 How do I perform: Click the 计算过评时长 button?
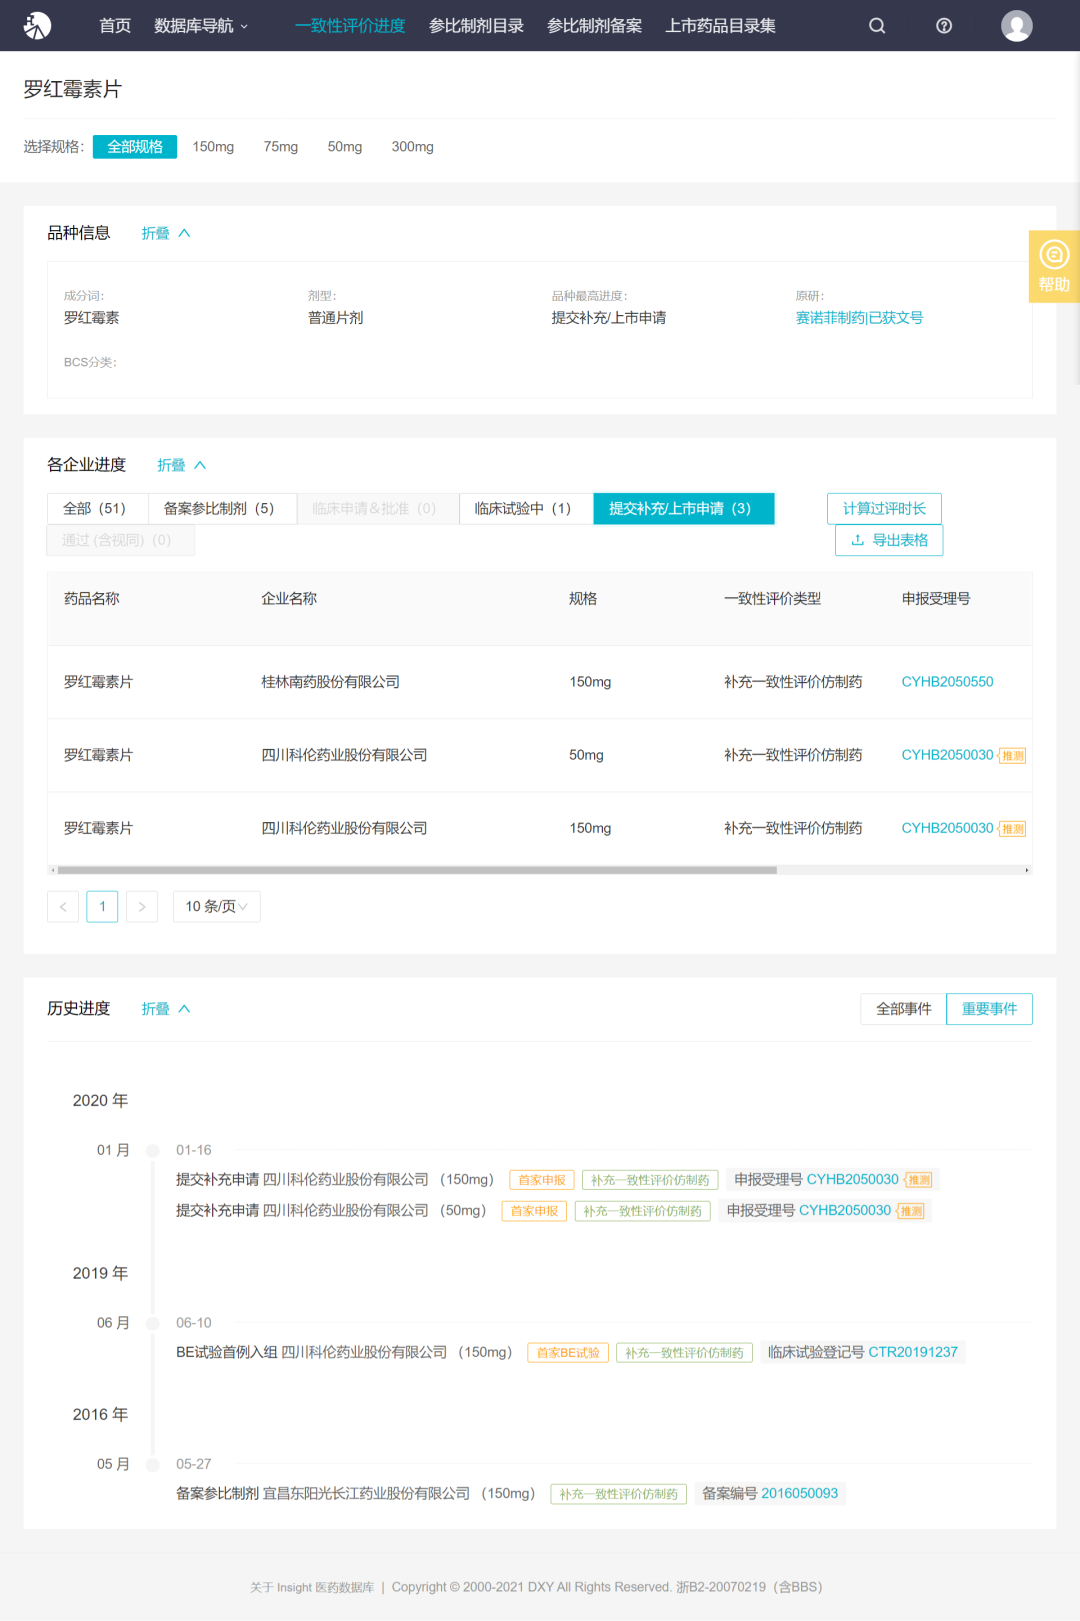tap(884, 508)
